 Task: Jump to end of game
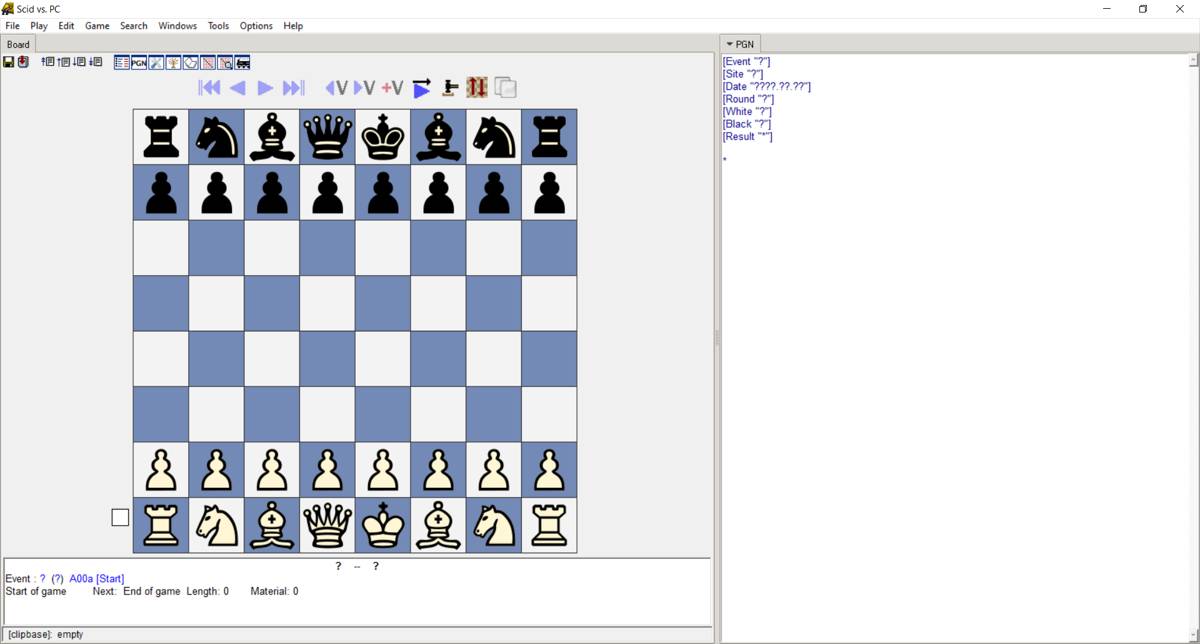[x=292, y=88]
